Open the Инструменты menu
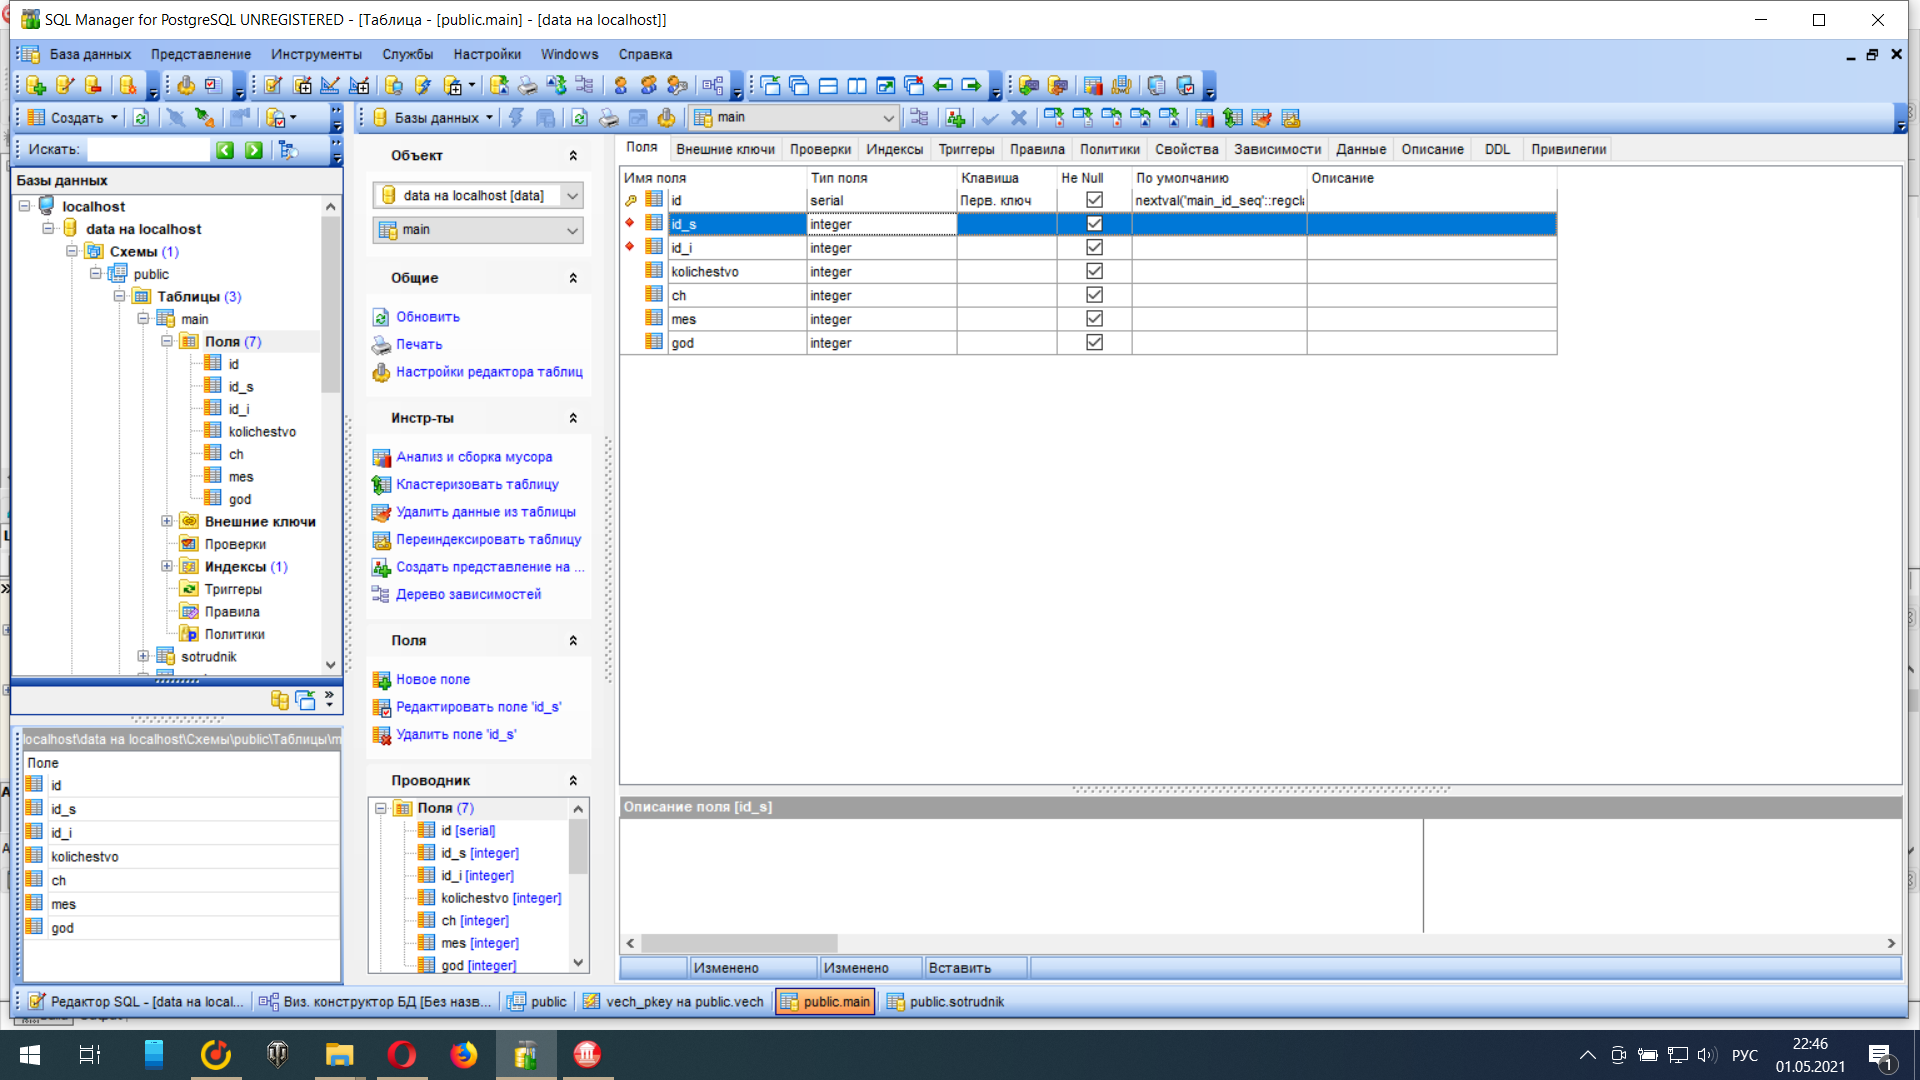1920x1080 pixels. pos(316,54)
